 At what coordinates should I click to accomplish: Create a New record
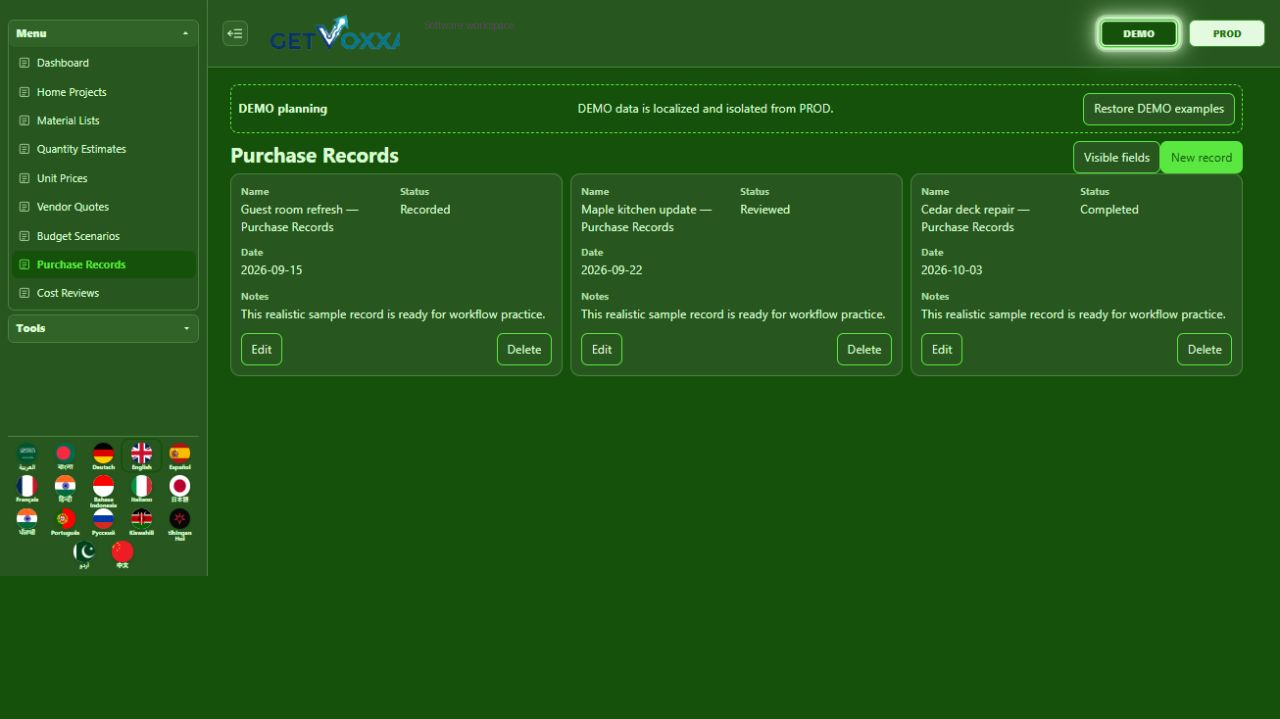pyautogui.click(x=1201, y=157)
